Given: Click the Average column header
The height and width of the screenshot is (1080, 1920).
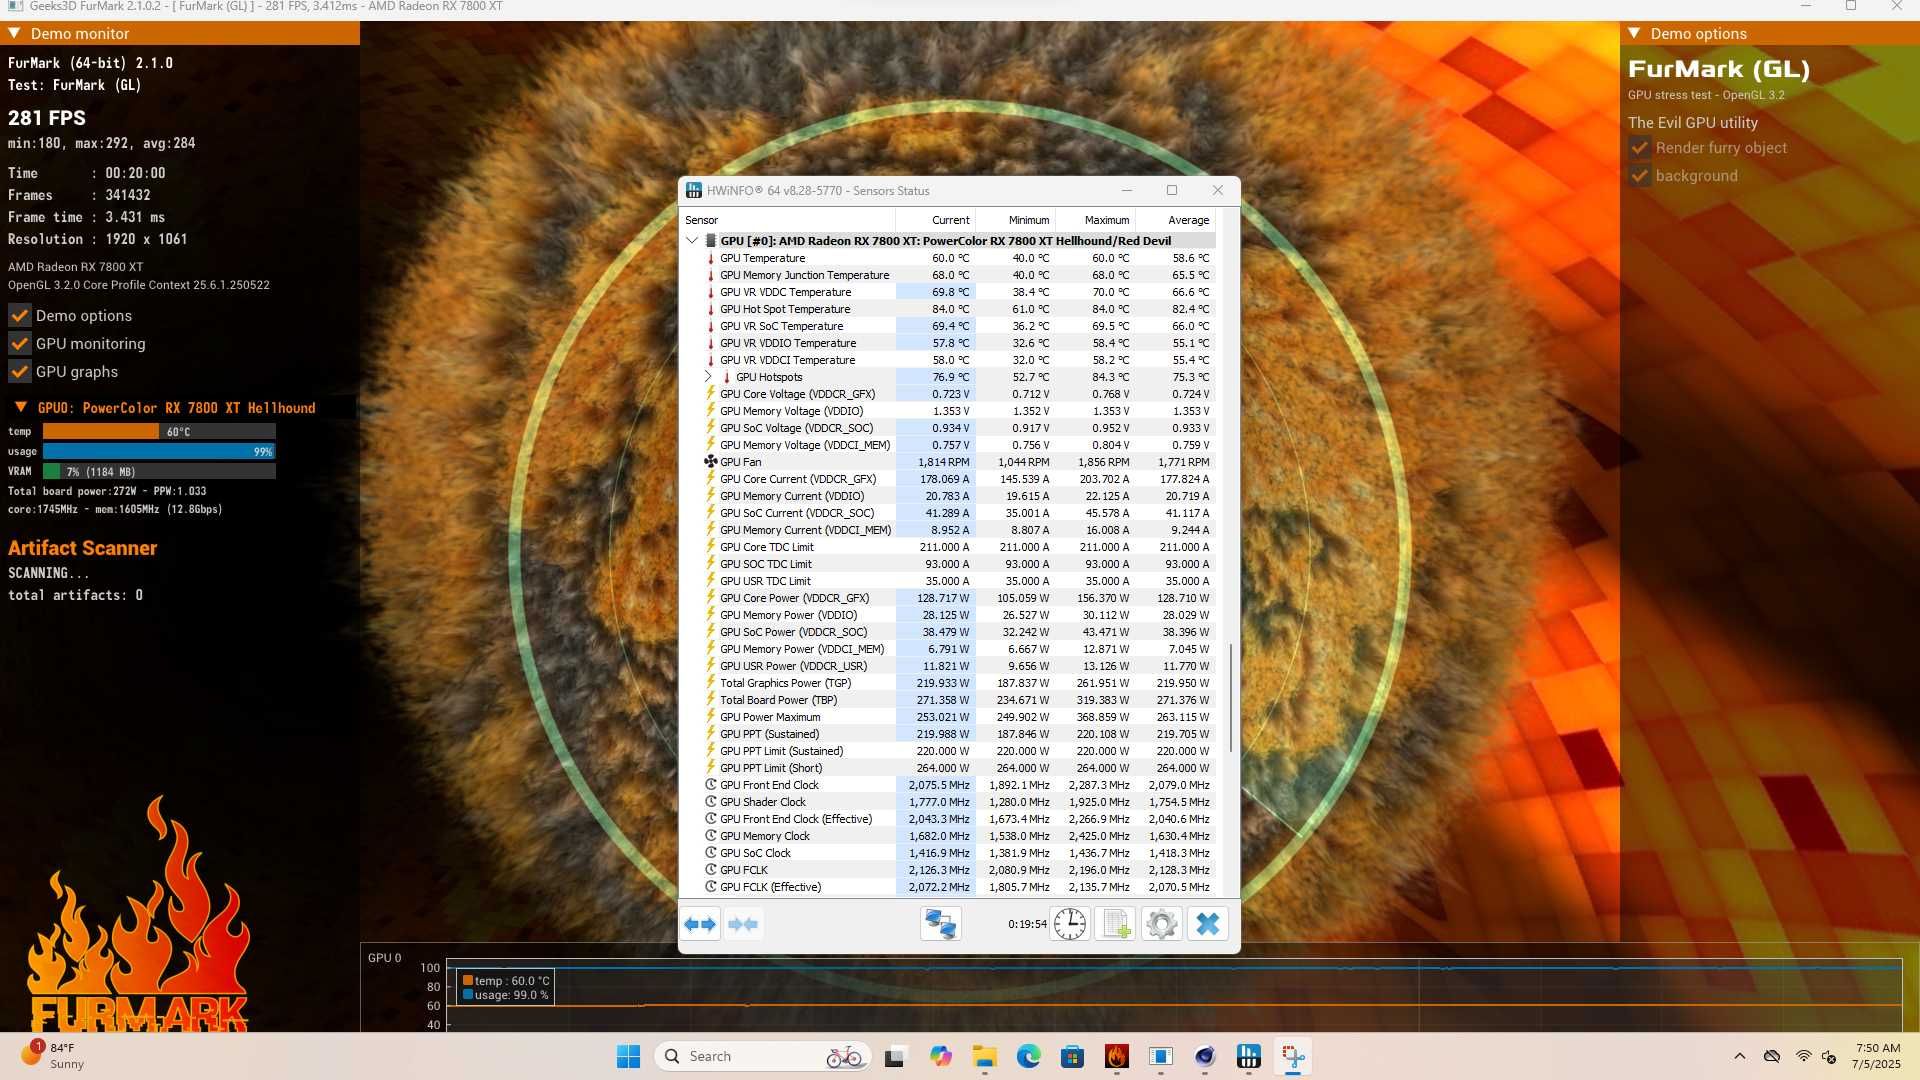Looking at the screenshot, I should click(1176, 220).
